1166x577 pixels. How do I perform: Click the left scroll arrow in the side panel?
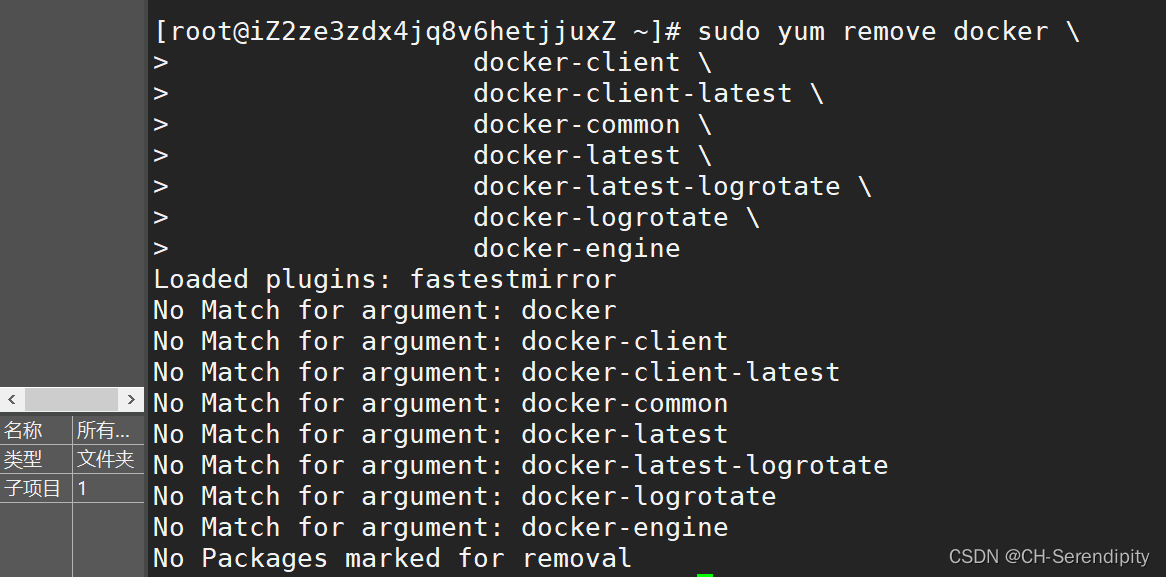[x=12, y=400]
